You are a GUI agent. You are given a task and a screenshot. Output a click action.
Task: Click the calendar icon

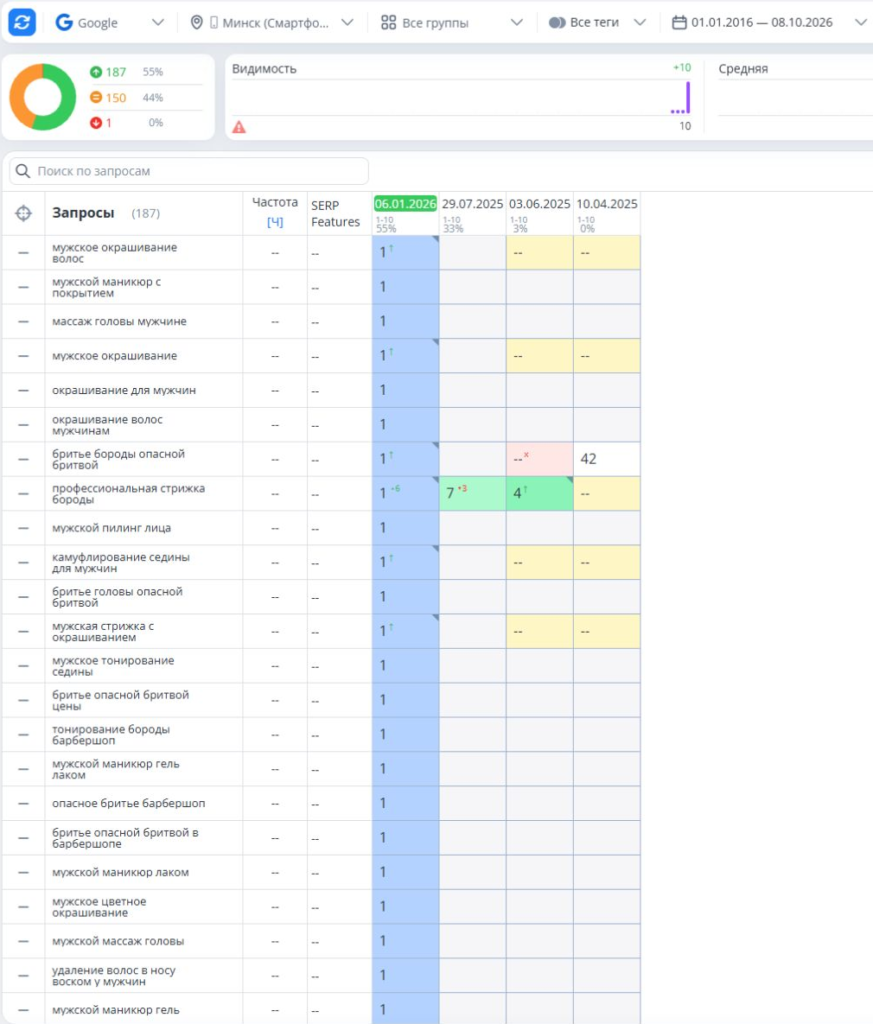[679, 23]
